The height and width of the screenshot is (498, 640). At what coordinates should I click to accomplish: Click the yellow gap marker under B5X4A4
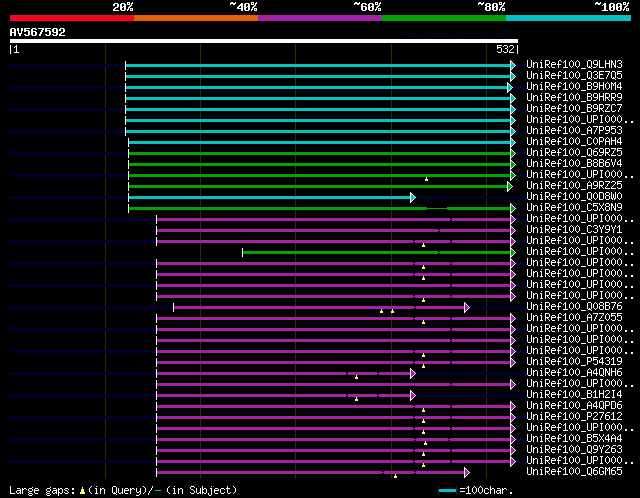[425, 443]
